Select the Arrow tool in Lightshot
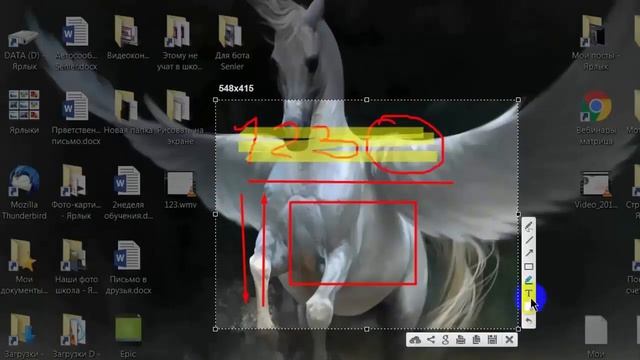The image size is (640, 360). [x=529, y=253]
